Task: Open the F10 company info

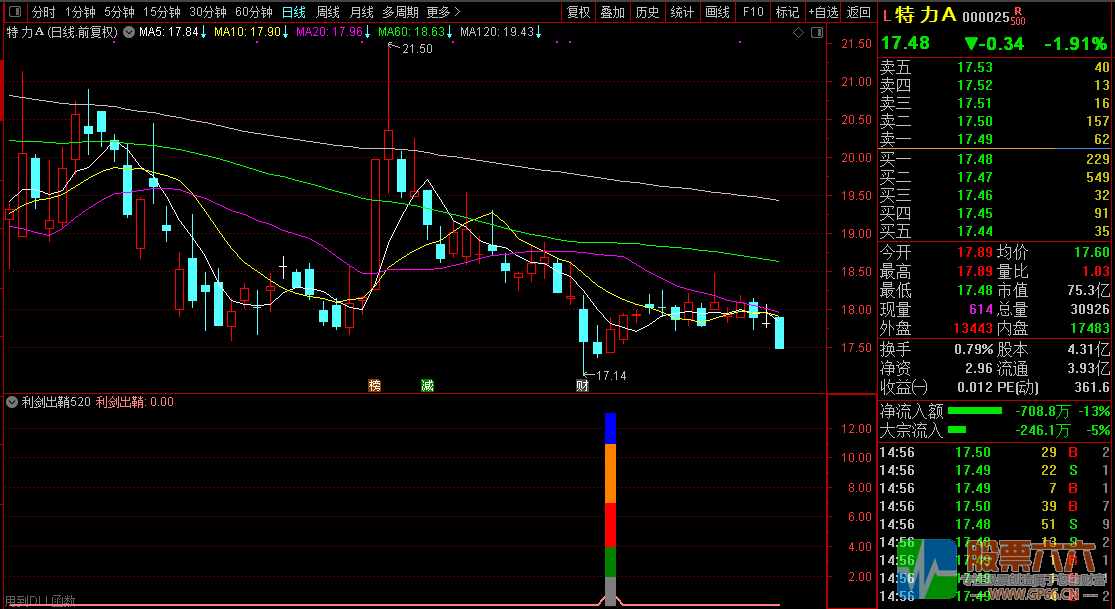Action: pos(753,12)
